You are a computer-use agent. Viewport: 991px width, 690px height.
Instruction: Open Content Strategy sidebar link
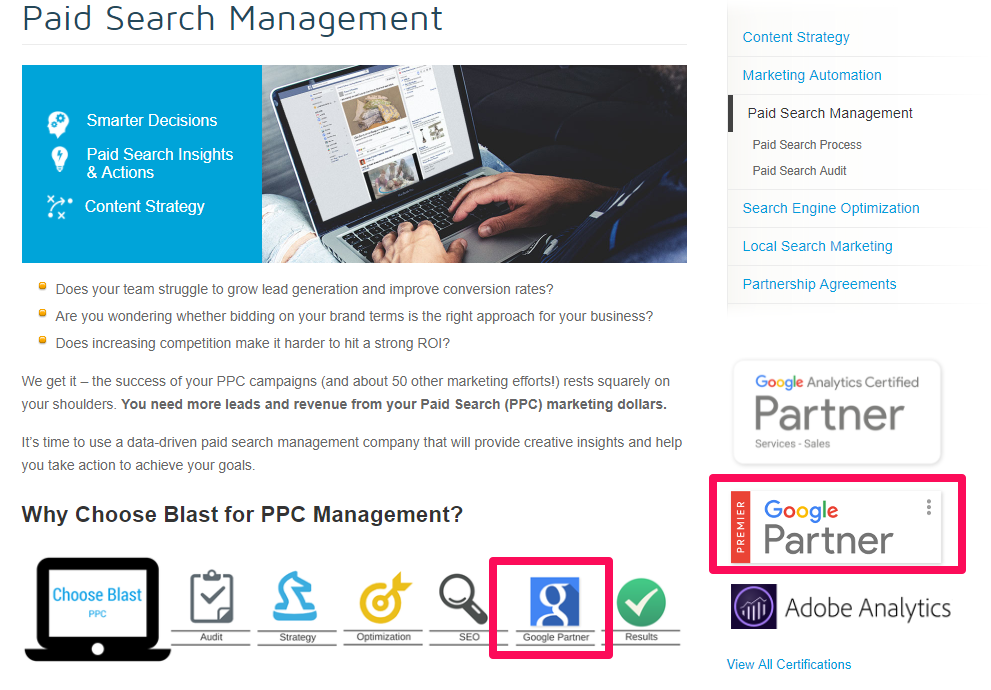click(796, 37)
